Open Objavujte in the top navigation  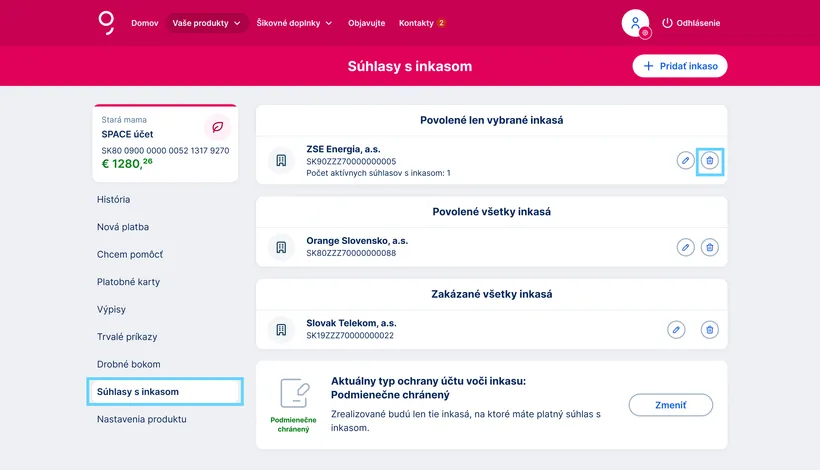[366, 23]
